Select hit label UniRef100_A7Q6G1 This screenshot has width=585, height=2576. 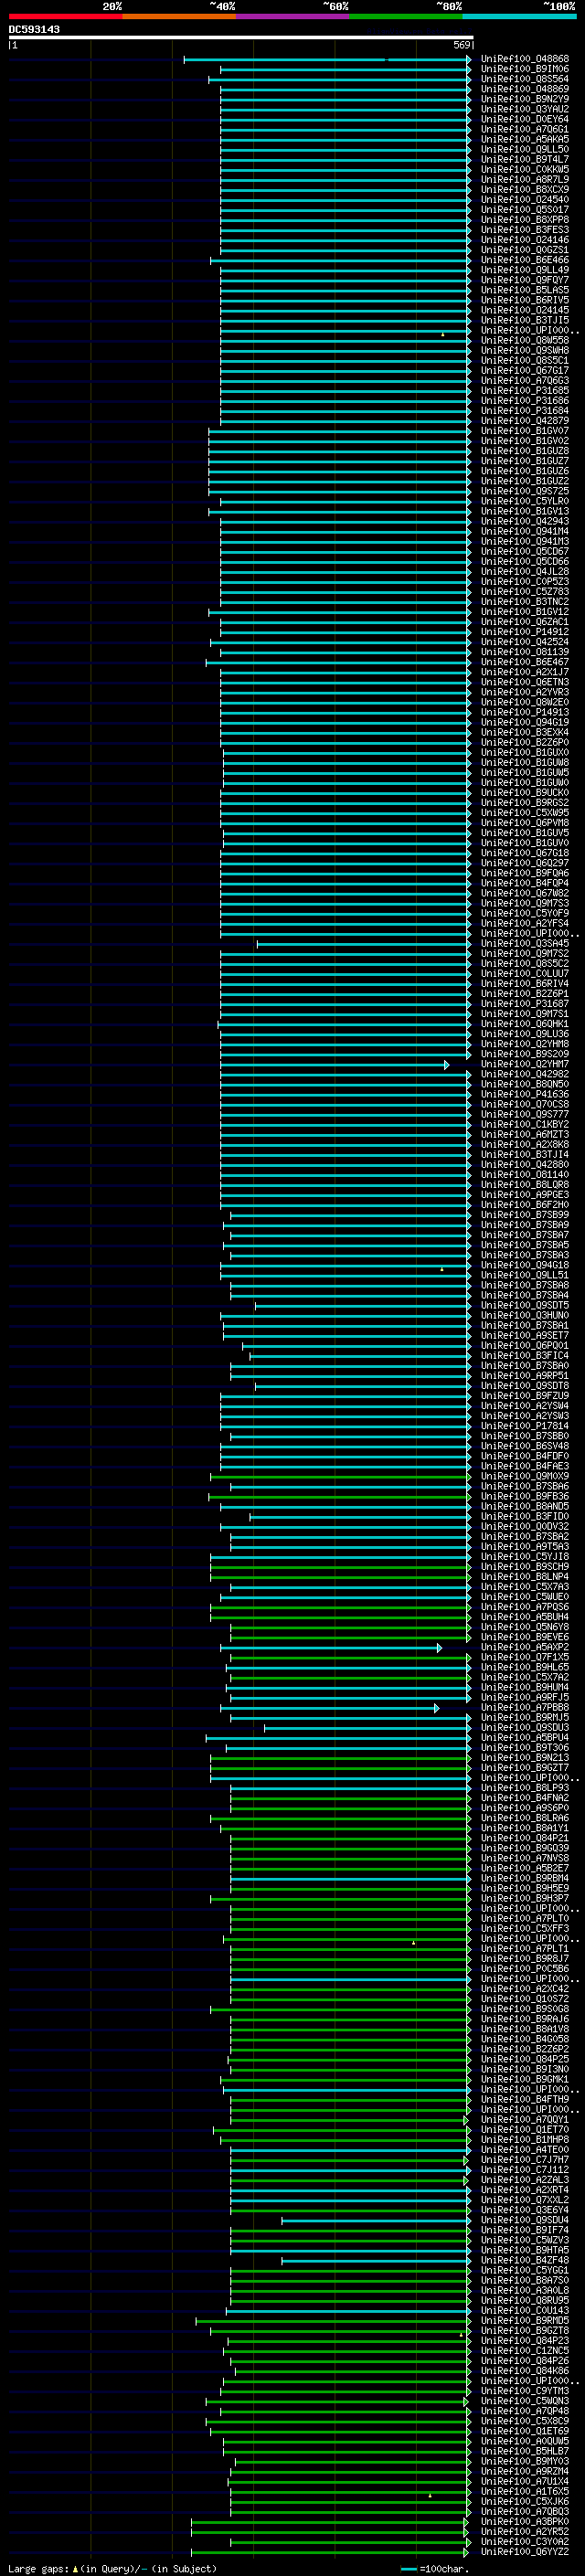pos(525,129)
